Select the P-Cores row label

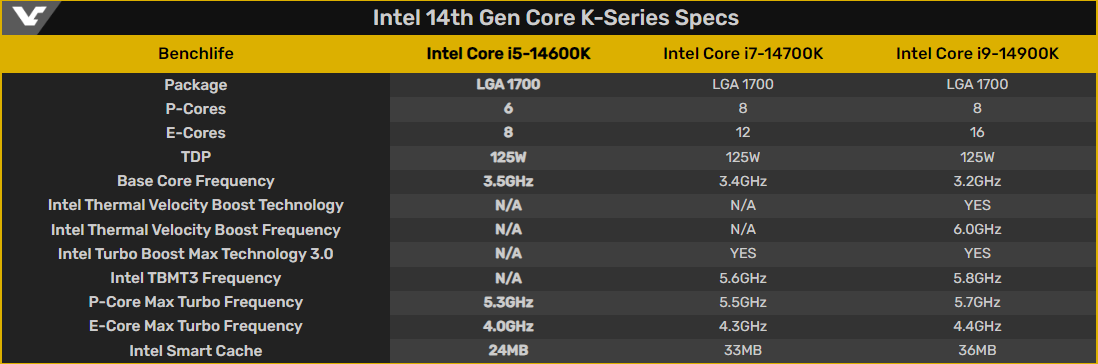pyautogui.click(x=196, y=109)
